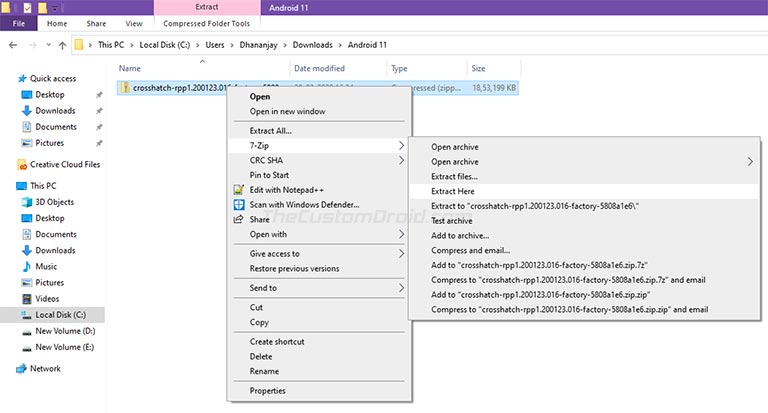
Task: Select the 3D Objects folder icon
Action: [x=26, y=202]
